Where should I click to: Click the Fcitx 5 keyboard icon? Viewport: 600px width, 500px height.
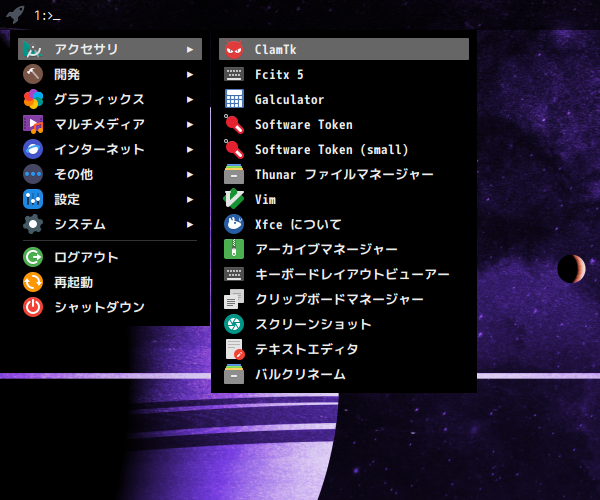point(234,74)
